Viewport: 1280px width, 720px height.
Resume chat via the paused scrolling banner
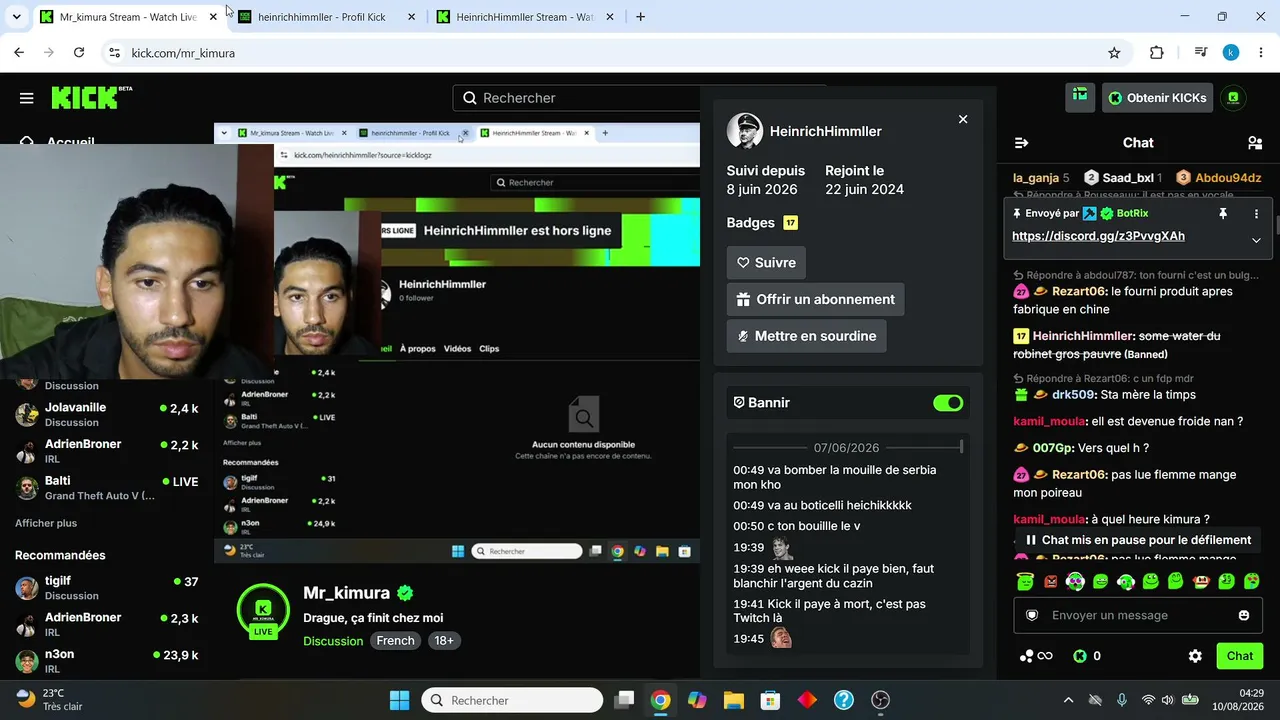[x=1137, y=540]
